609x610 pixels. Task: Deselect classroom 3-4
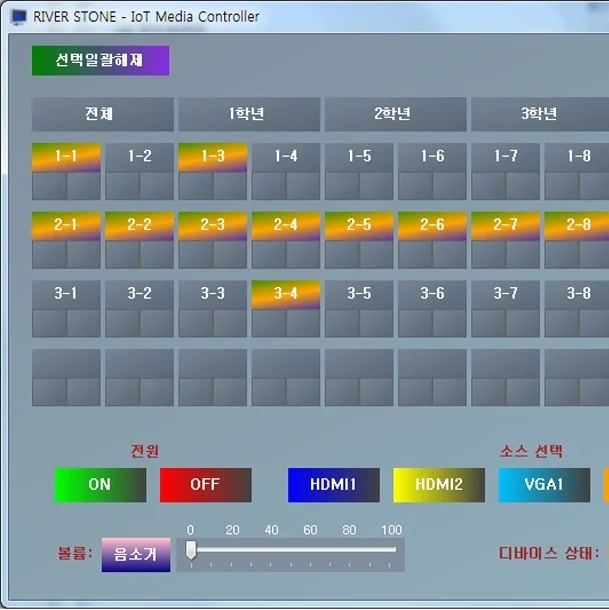286,294
